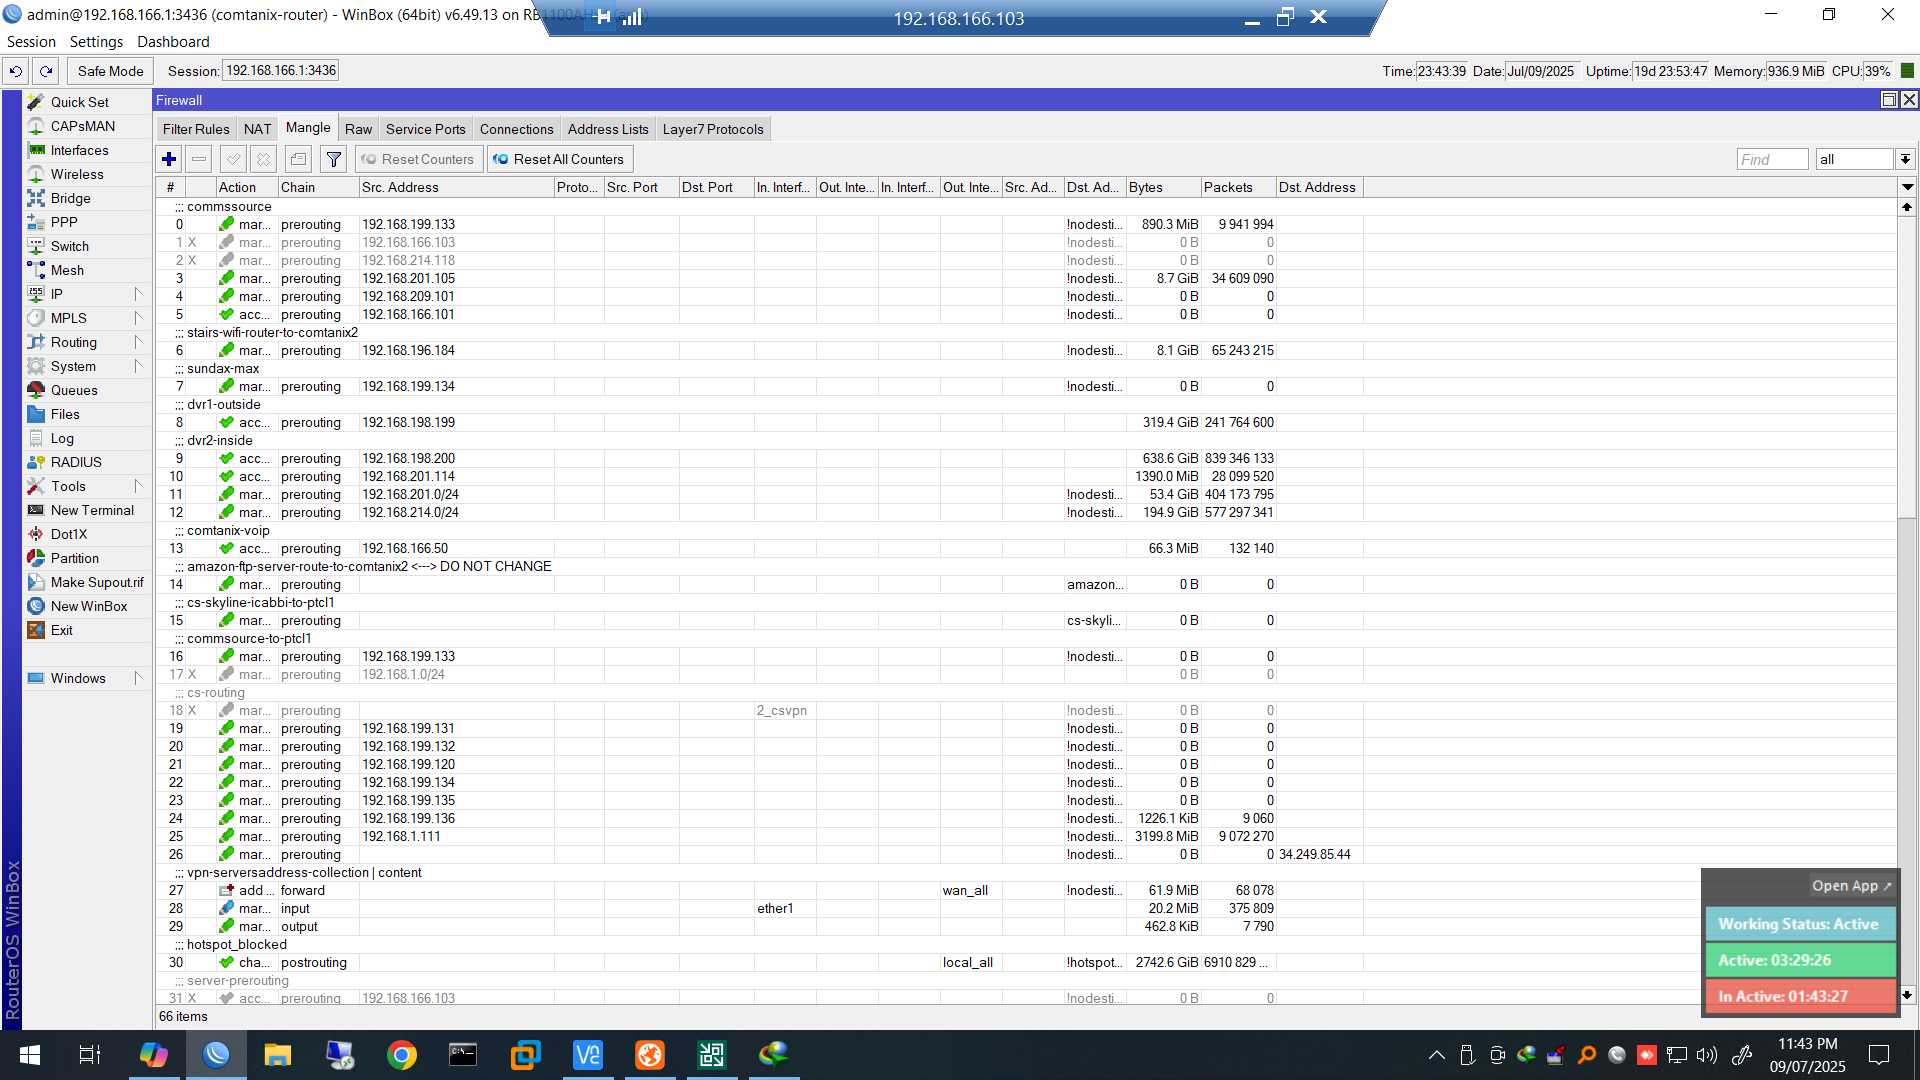Switch to the Address Lists tab
This screenshot has height=1080, width=1920.
pos(608,129)
